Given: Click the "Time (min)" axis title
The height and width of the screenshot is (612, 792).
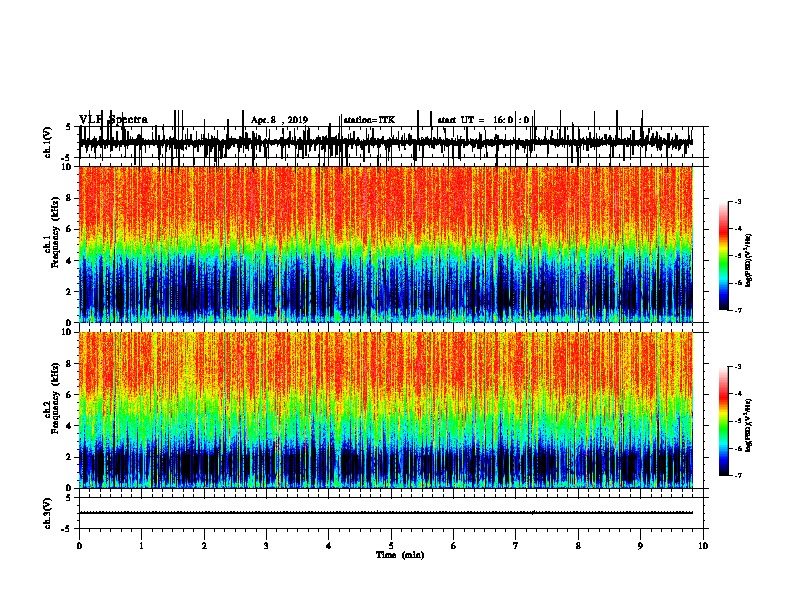Looking at the screenshot, I should pyautogui.click(x=400, y=555).
